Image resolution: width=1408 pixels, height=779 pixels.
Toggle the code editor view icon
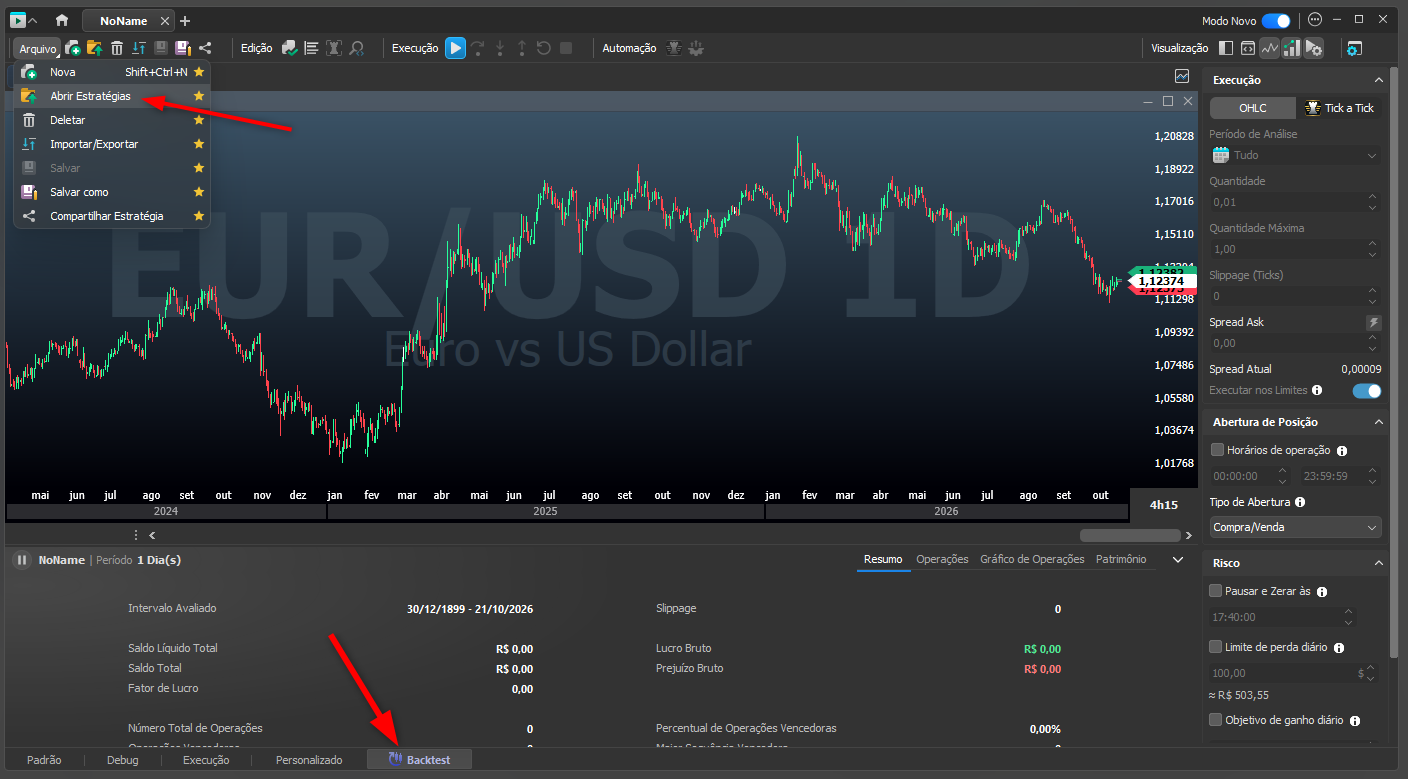click(1248, 47)
